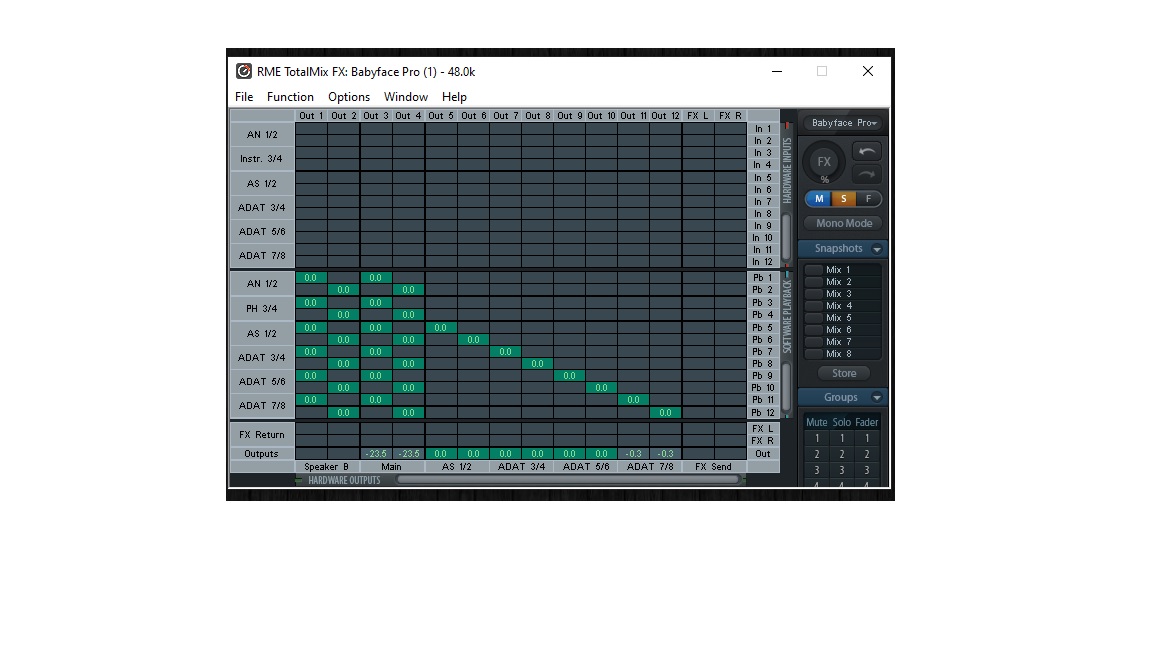The height and width of the screenshot is (648, 1152).
Task: Open the Babyface Pro device dropdown
Action: [x=843, y=123]
